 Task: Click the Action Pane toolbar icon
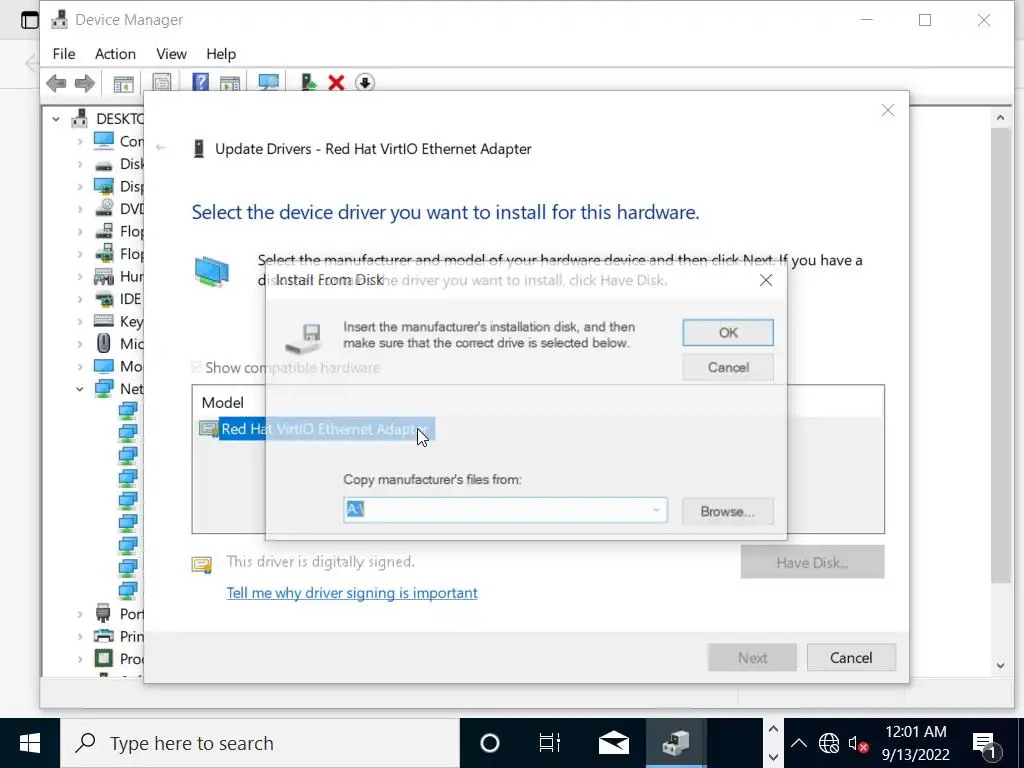(230, 83)
